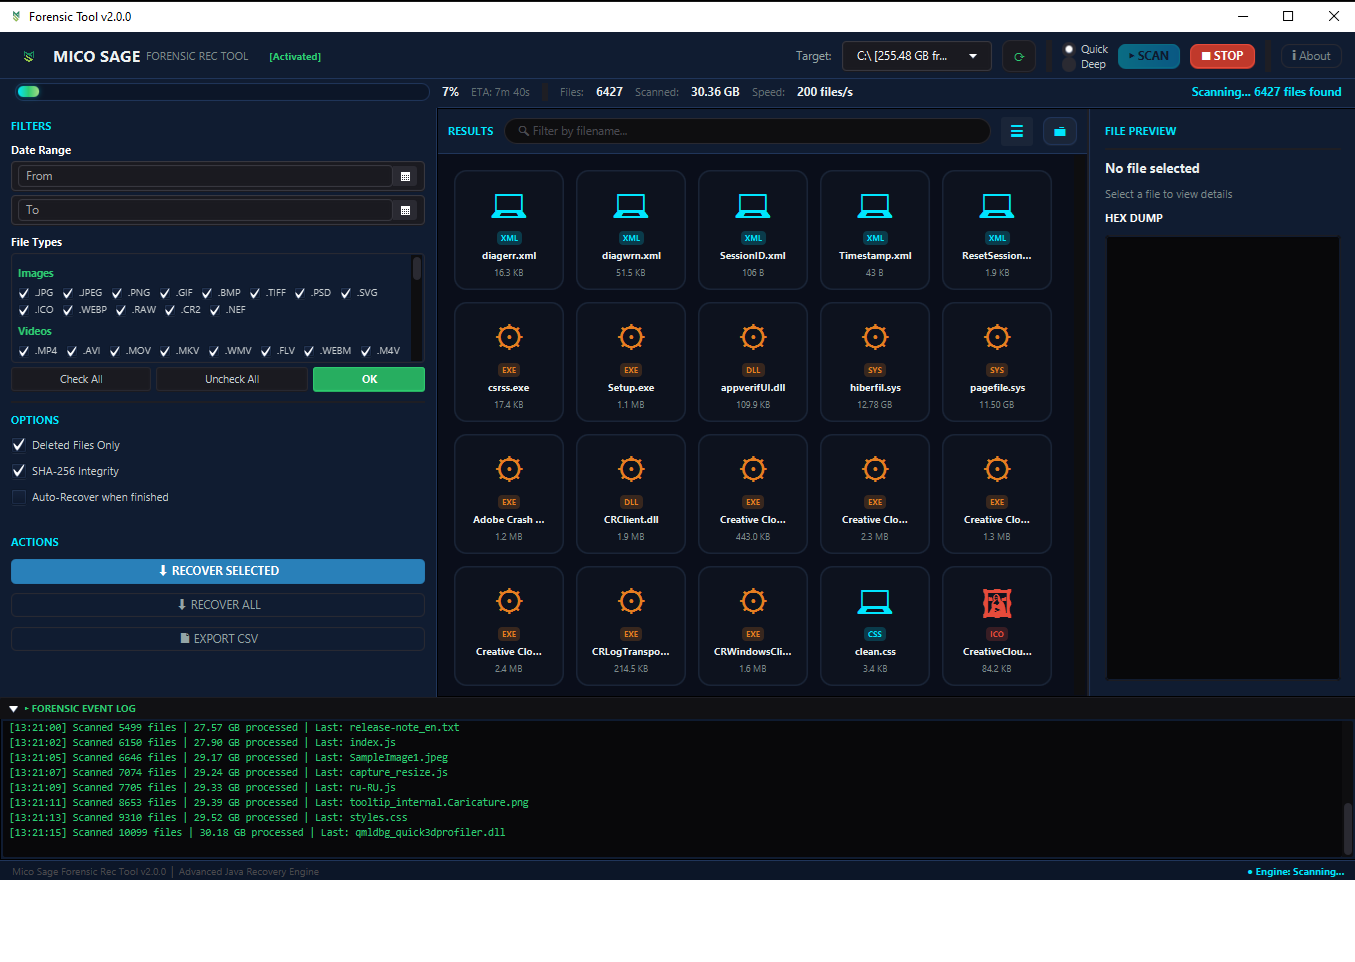The height and width of the screenshot is (962, 1355).
Task: Select the Deep scan mode
Action: click(x=1070, y=65)
